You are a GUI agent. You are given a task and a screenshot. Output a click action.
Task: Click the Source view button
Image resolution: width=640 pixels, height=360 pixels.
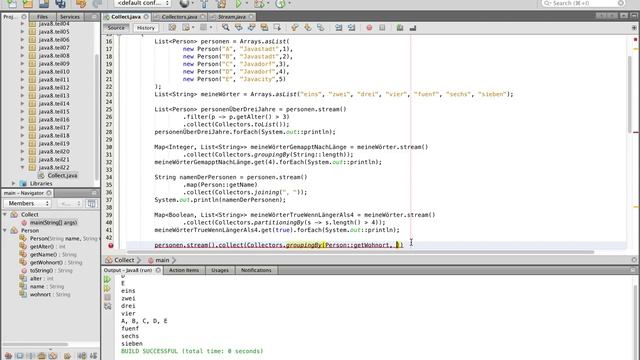click(x=116, y=28)
